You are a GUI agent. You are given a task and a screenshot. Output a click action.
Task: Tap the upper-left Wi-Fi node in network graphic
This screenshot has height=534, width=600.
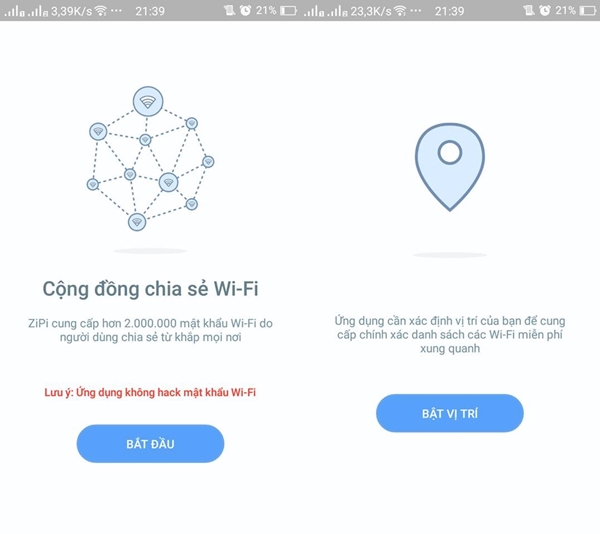tap(98, 132)
